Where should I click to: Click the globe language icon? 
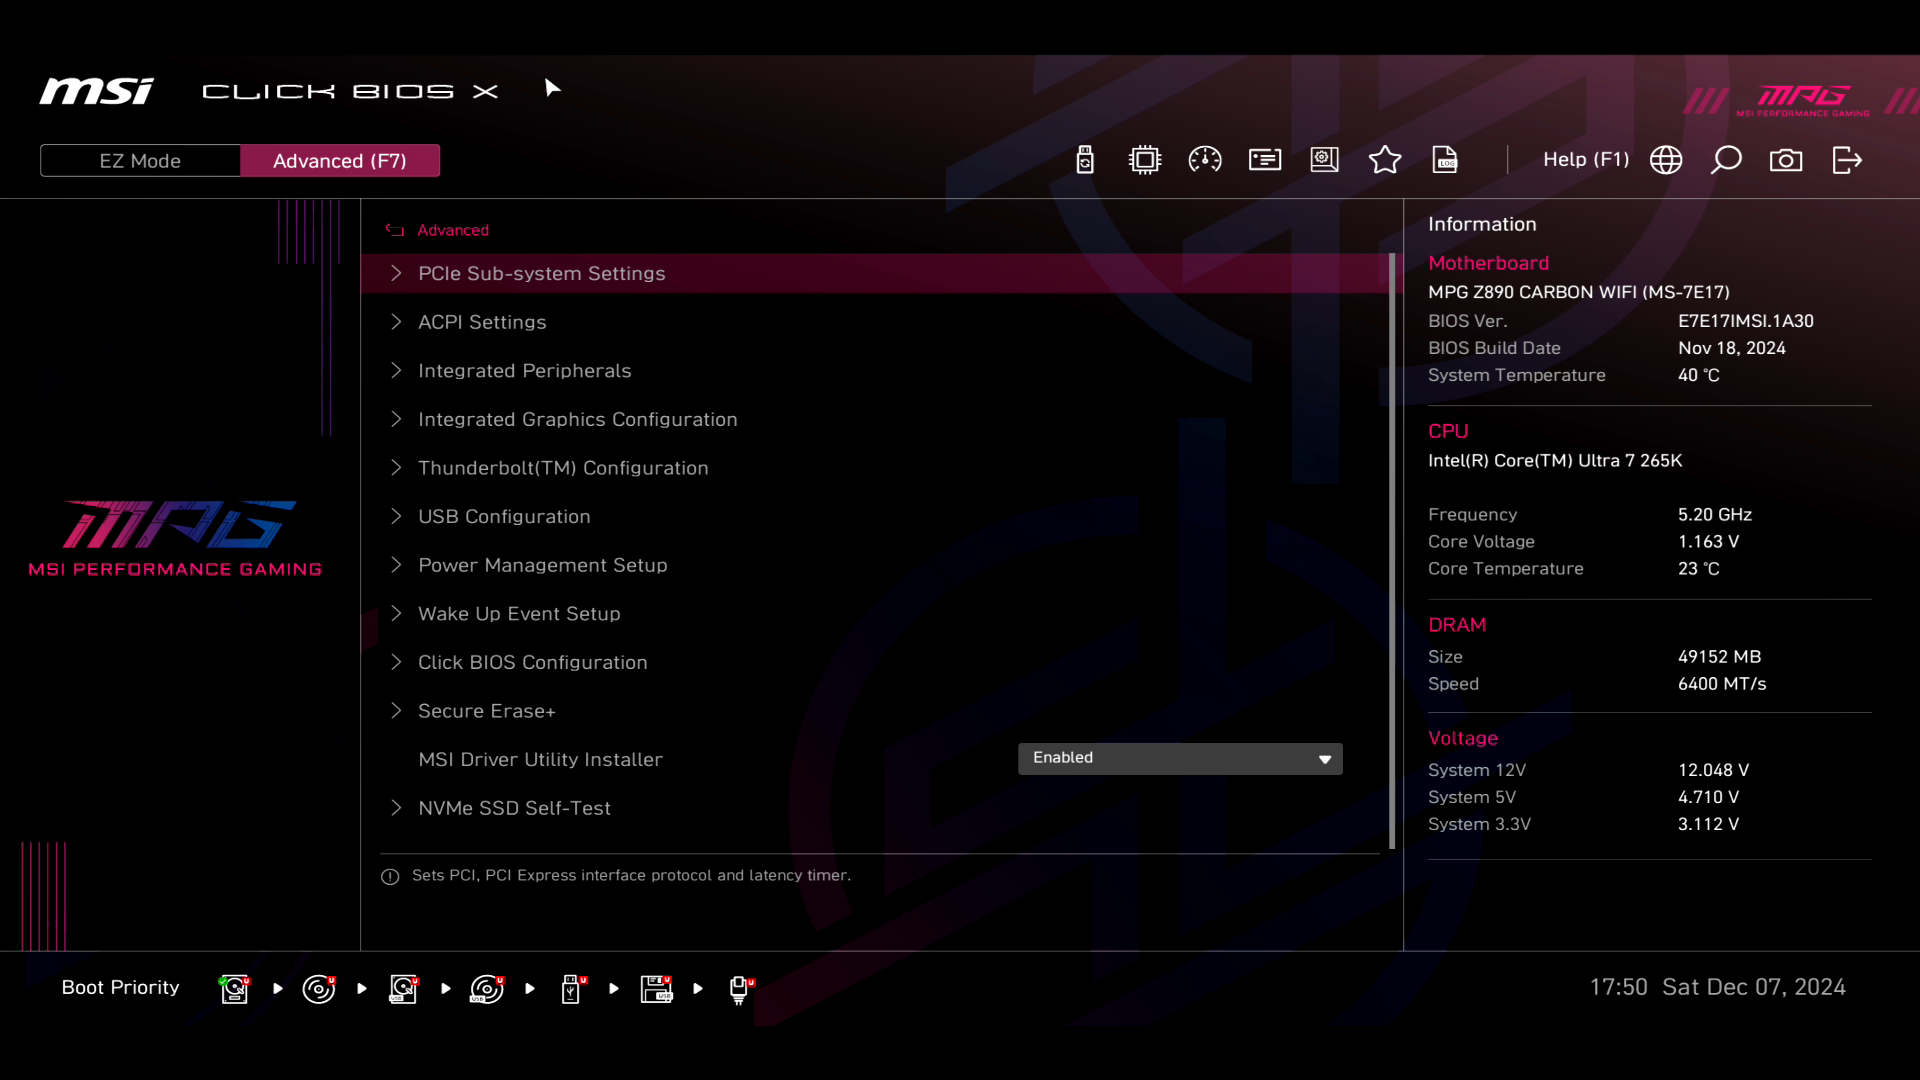[x=1666, y=160]
